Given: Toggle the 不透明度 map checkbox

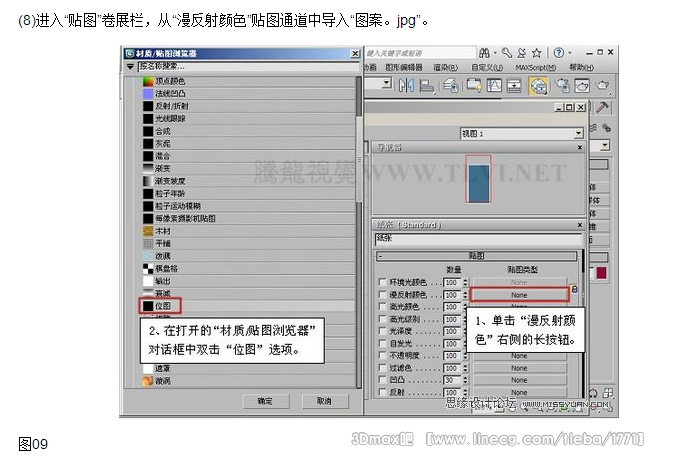Looking at the screenshot, I should (382, 355).
